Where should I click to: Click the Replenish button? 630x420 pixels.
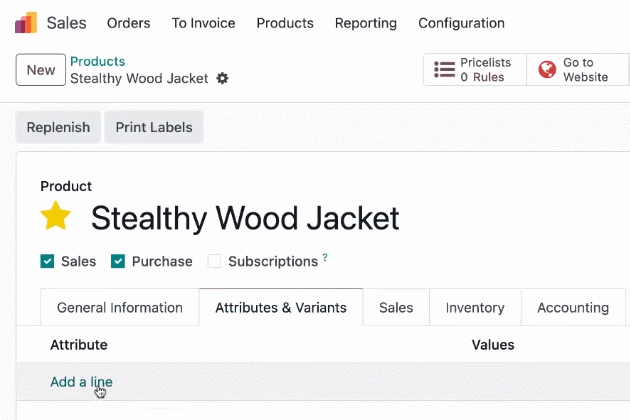coord(58,127)
